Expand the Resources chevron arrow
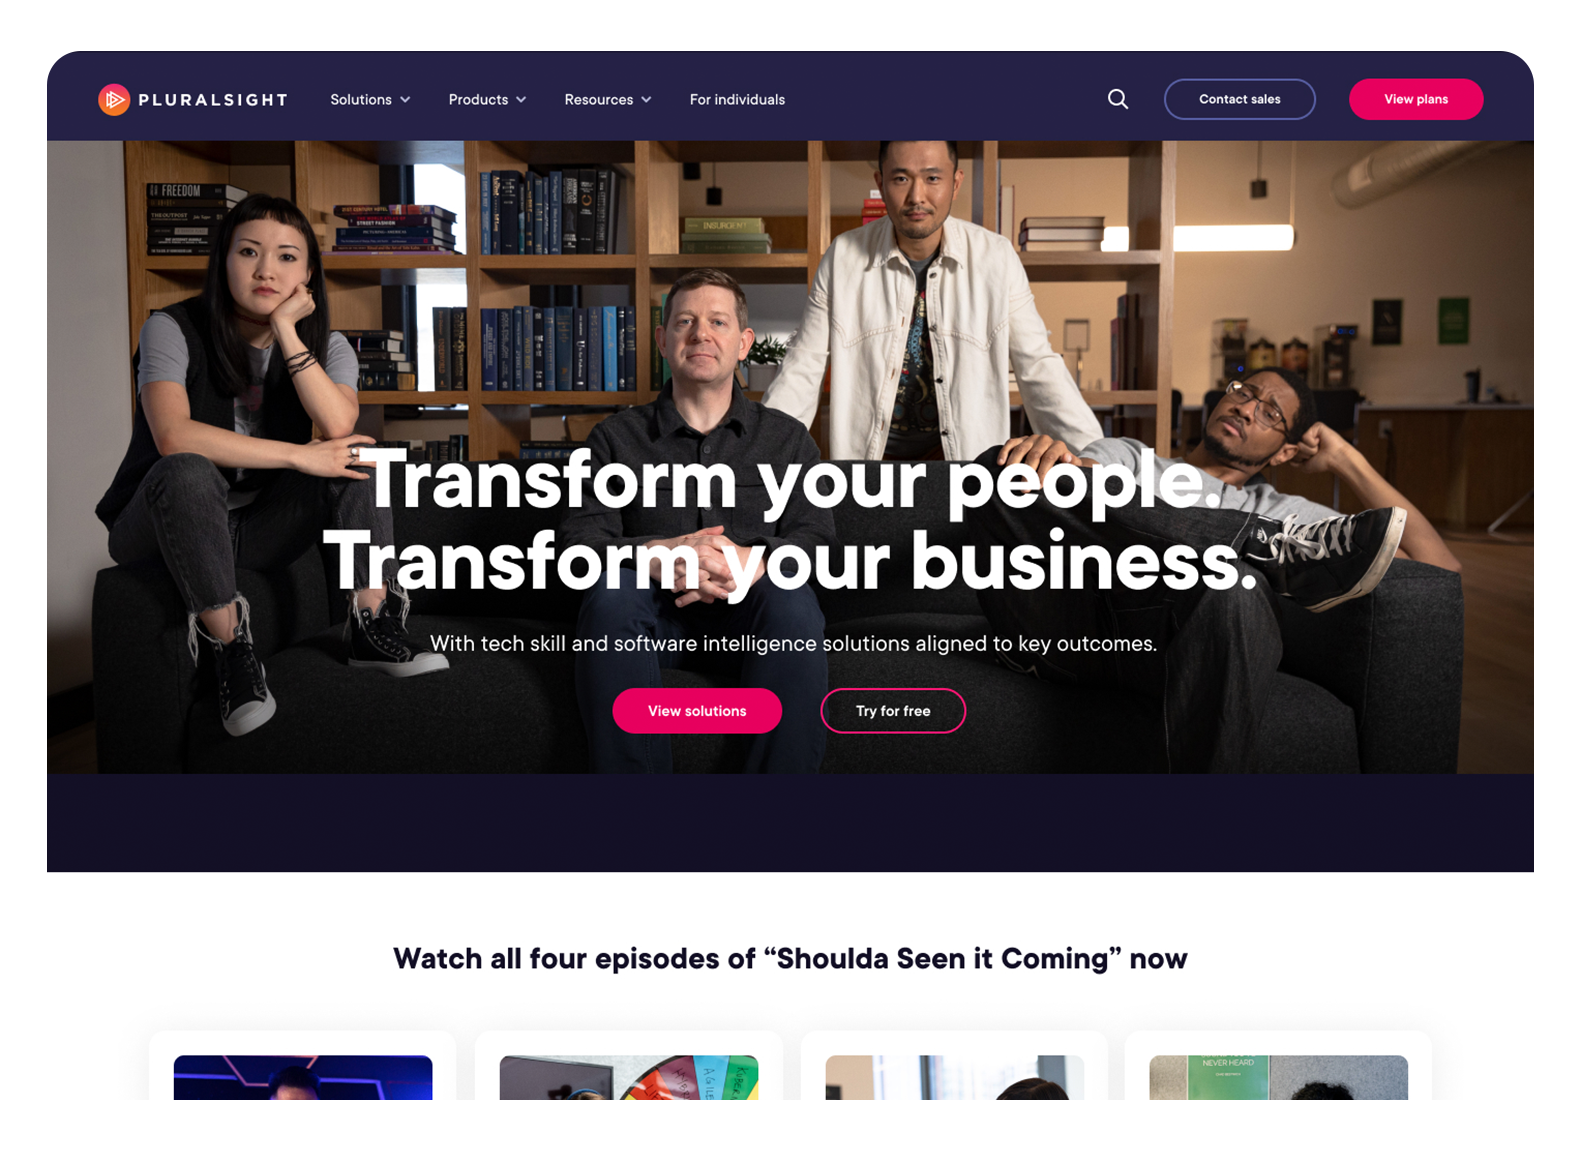The height and width of the screenshot is (1151, 1581). [x=646, y=100]
